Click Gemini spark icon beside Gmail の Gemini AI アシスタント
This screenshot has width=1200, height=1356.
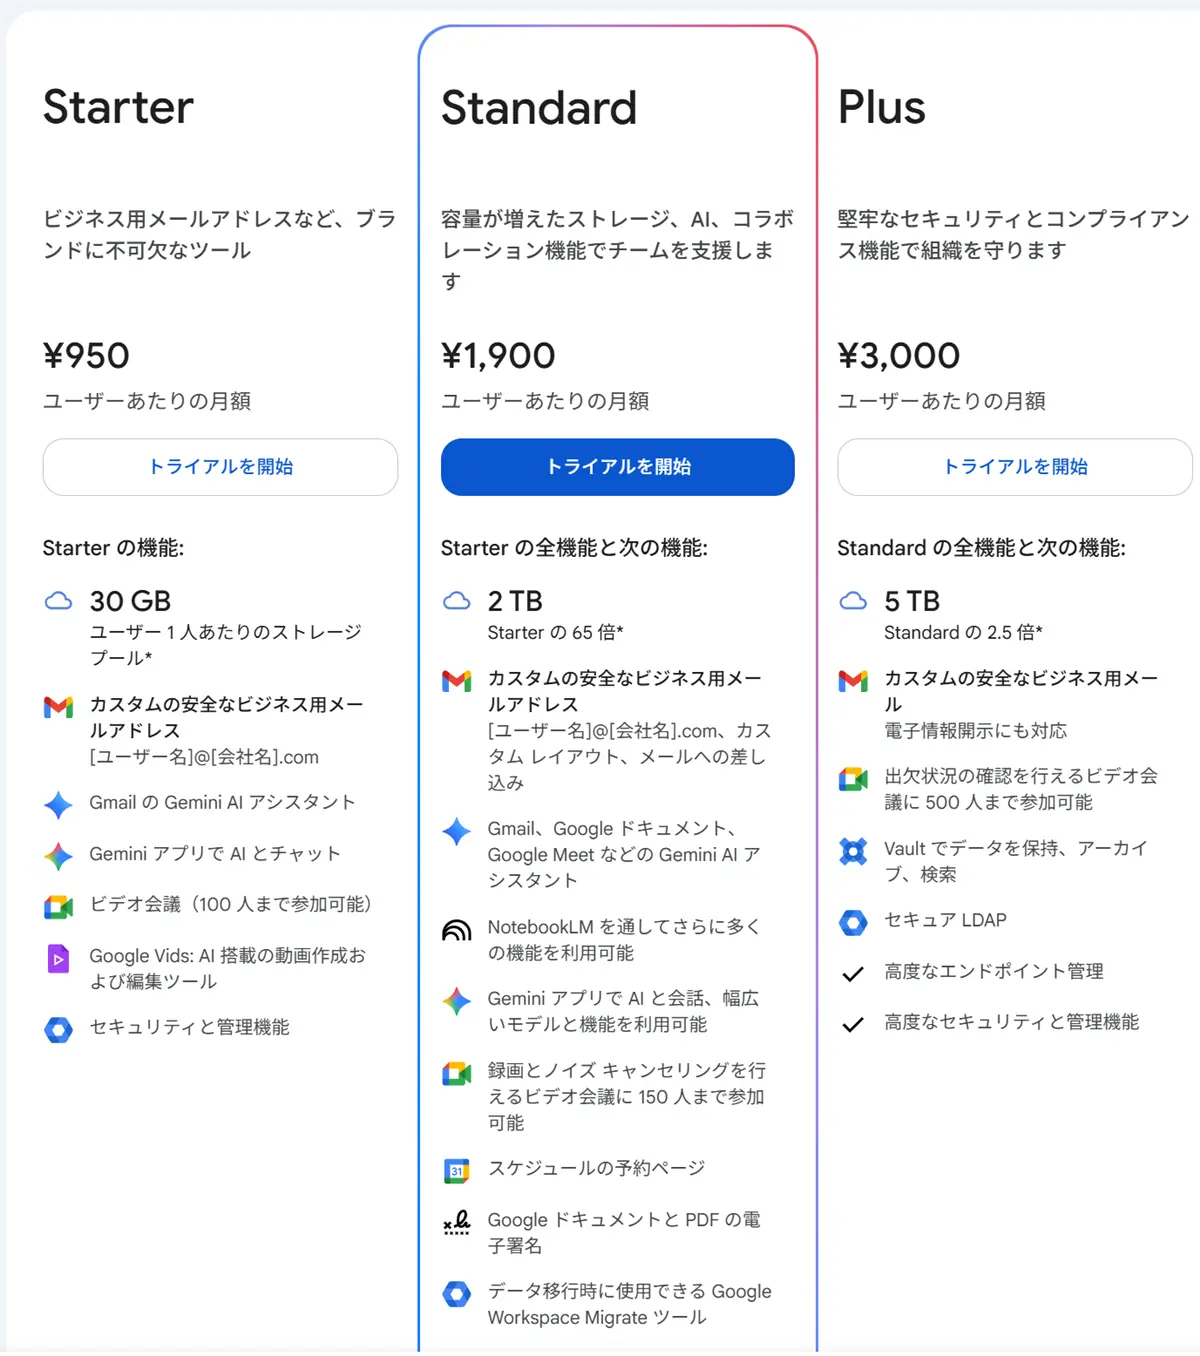59,804
